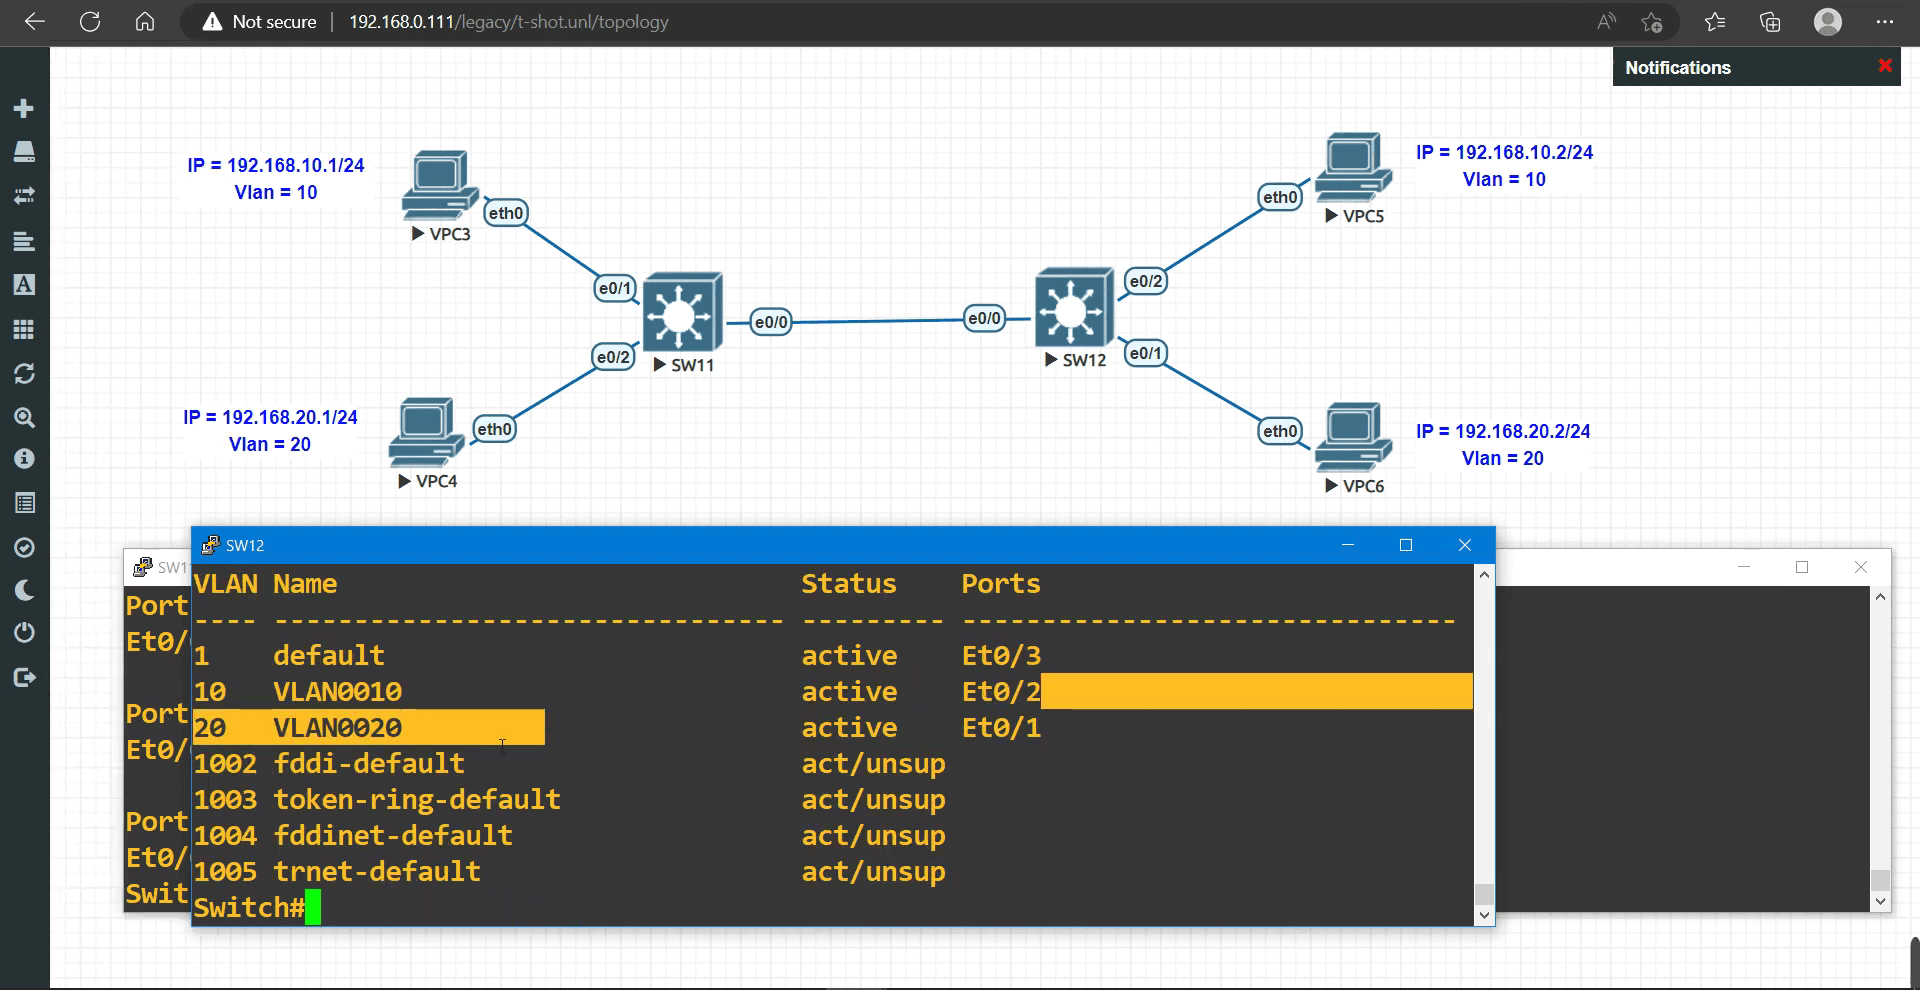Click the IP = 192.168.20.2/24 label
Screen dimensions: 1920x990
pos(1503,431)
